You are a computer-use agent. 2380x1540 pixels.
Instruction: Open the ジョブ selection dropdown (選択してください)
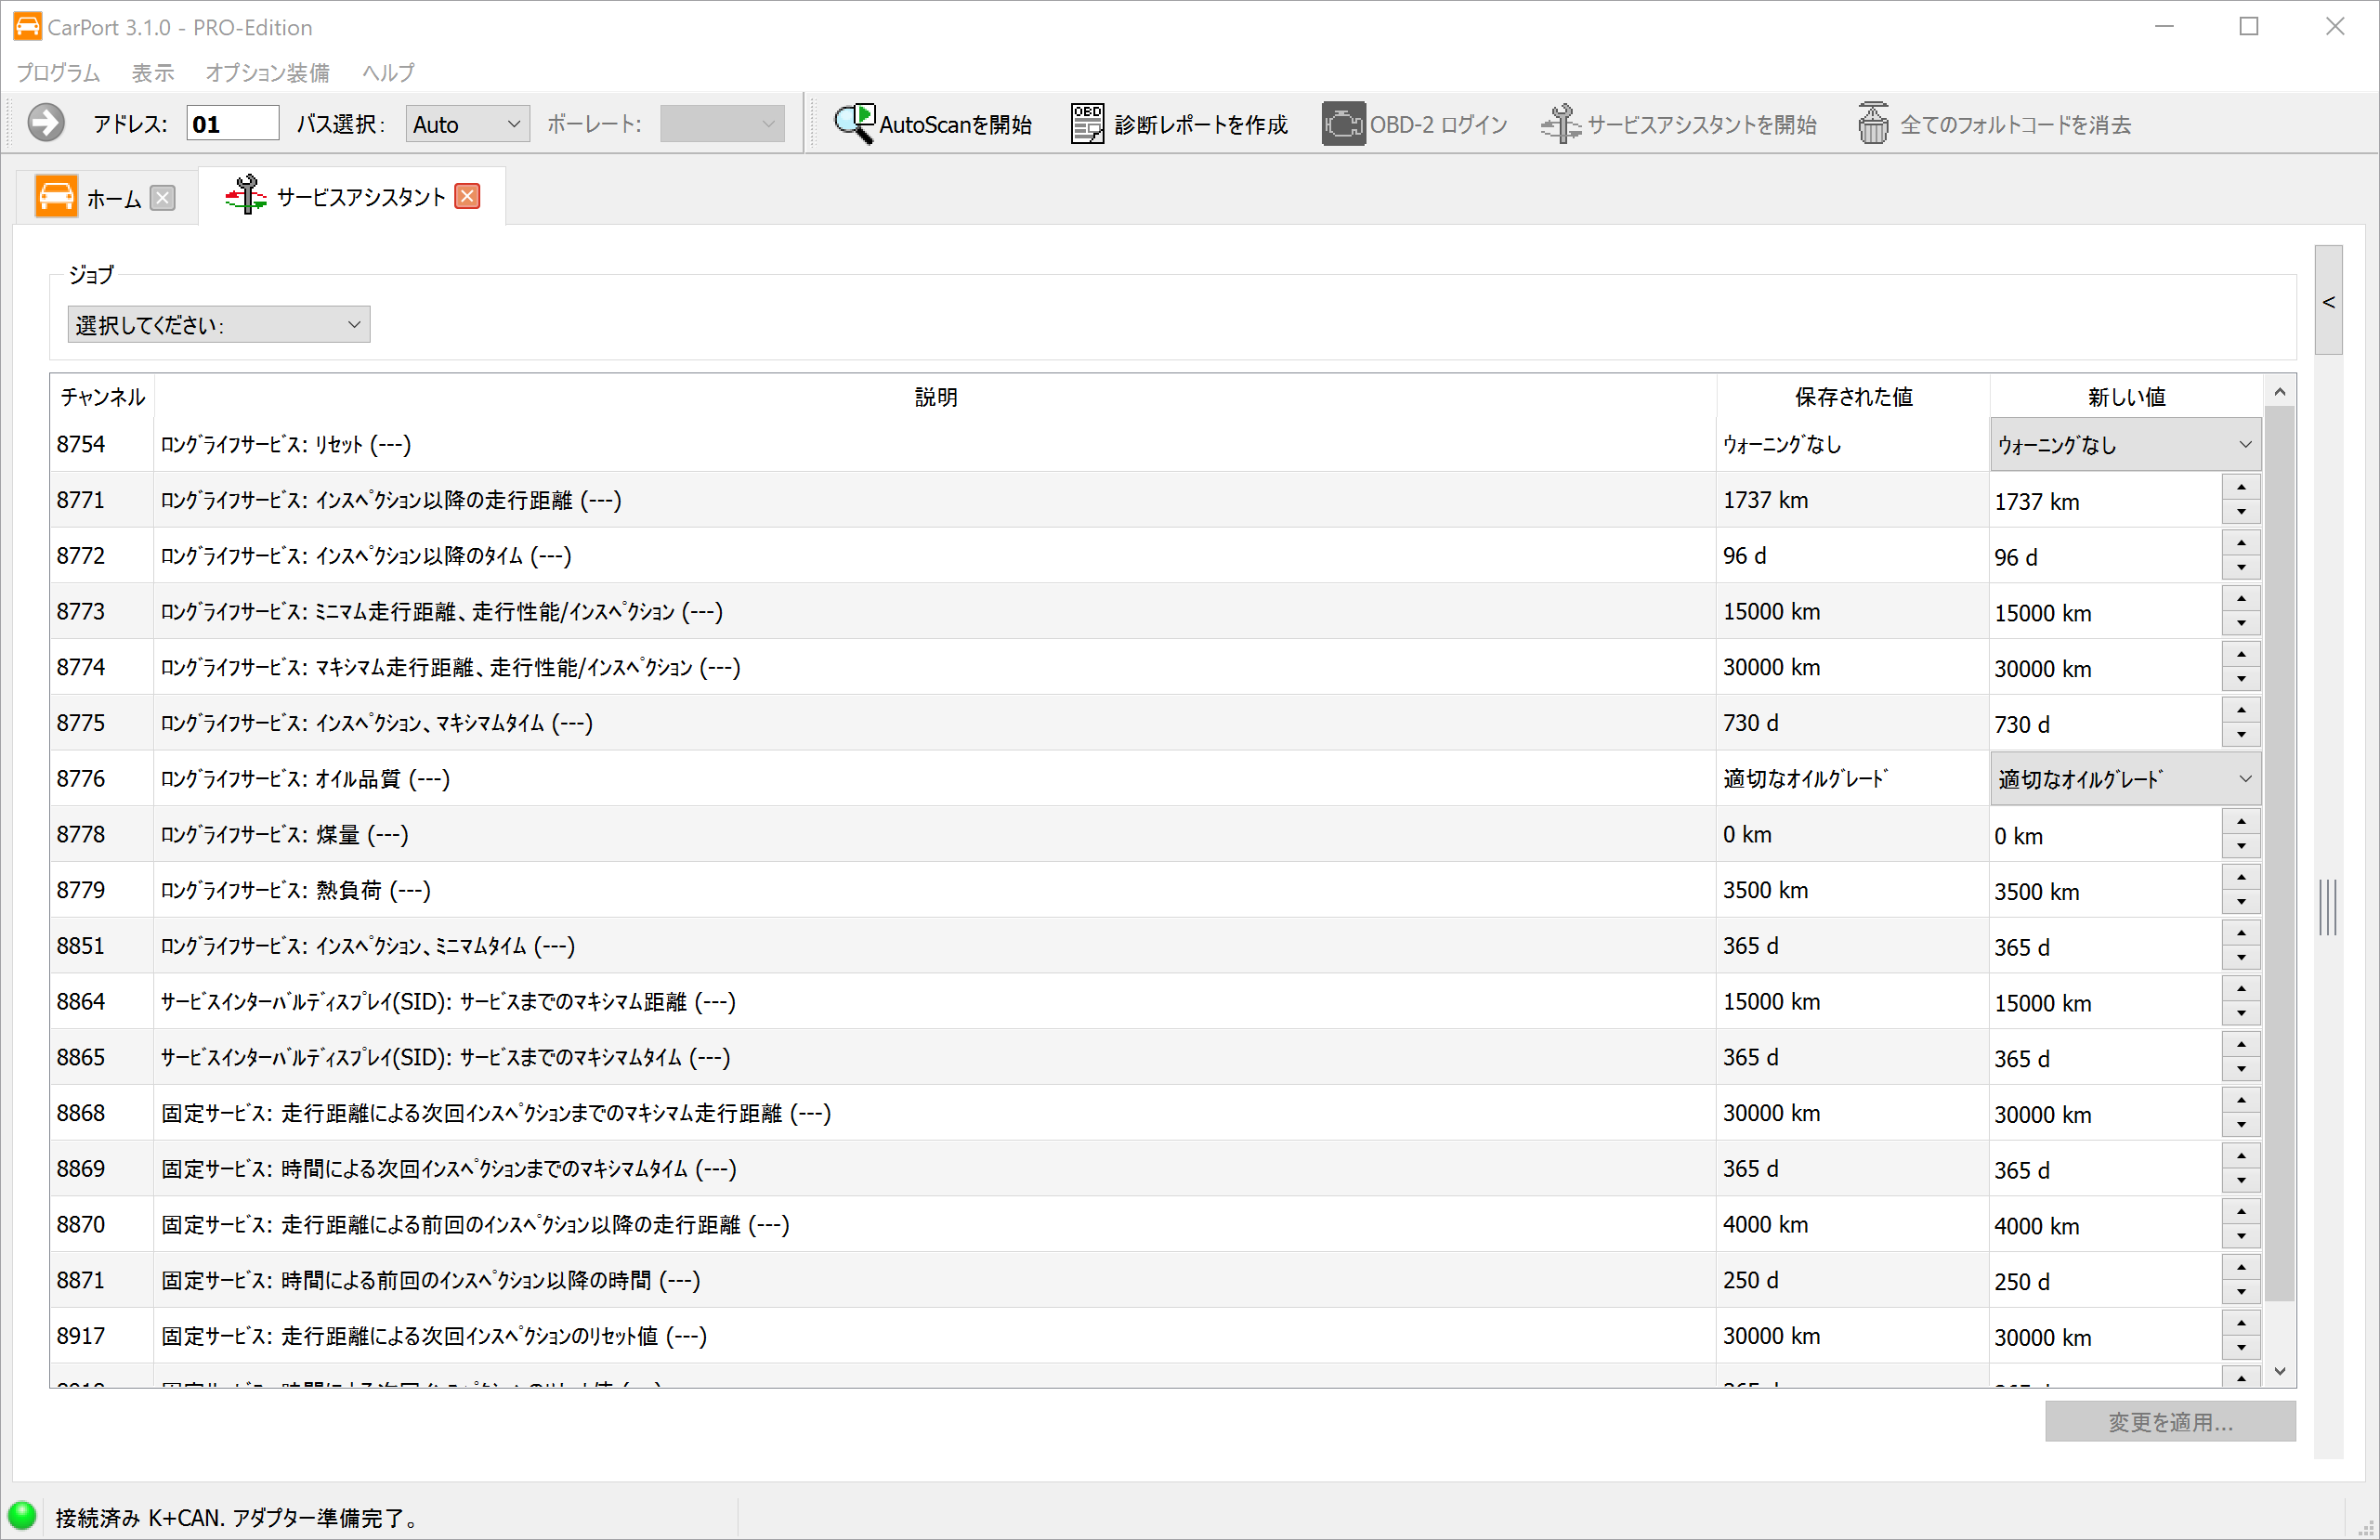point(218,324)
